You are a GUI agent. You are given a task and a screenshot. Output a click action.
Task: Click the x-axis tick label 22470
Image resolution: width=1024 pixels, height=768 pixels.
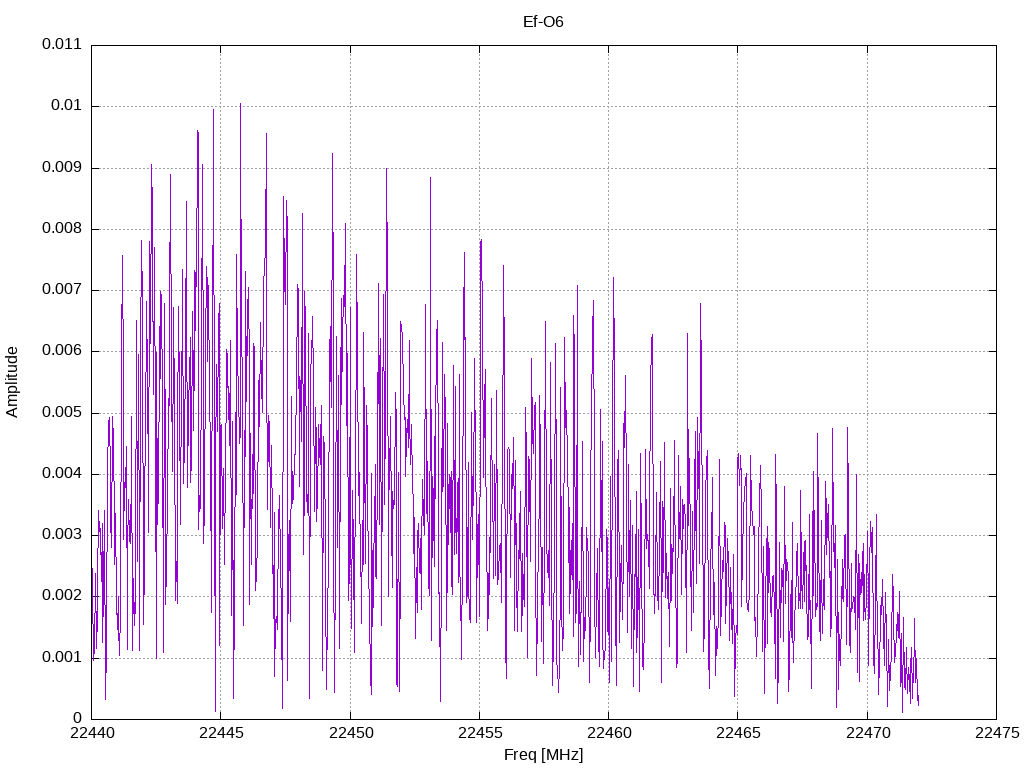pos(868,733)
